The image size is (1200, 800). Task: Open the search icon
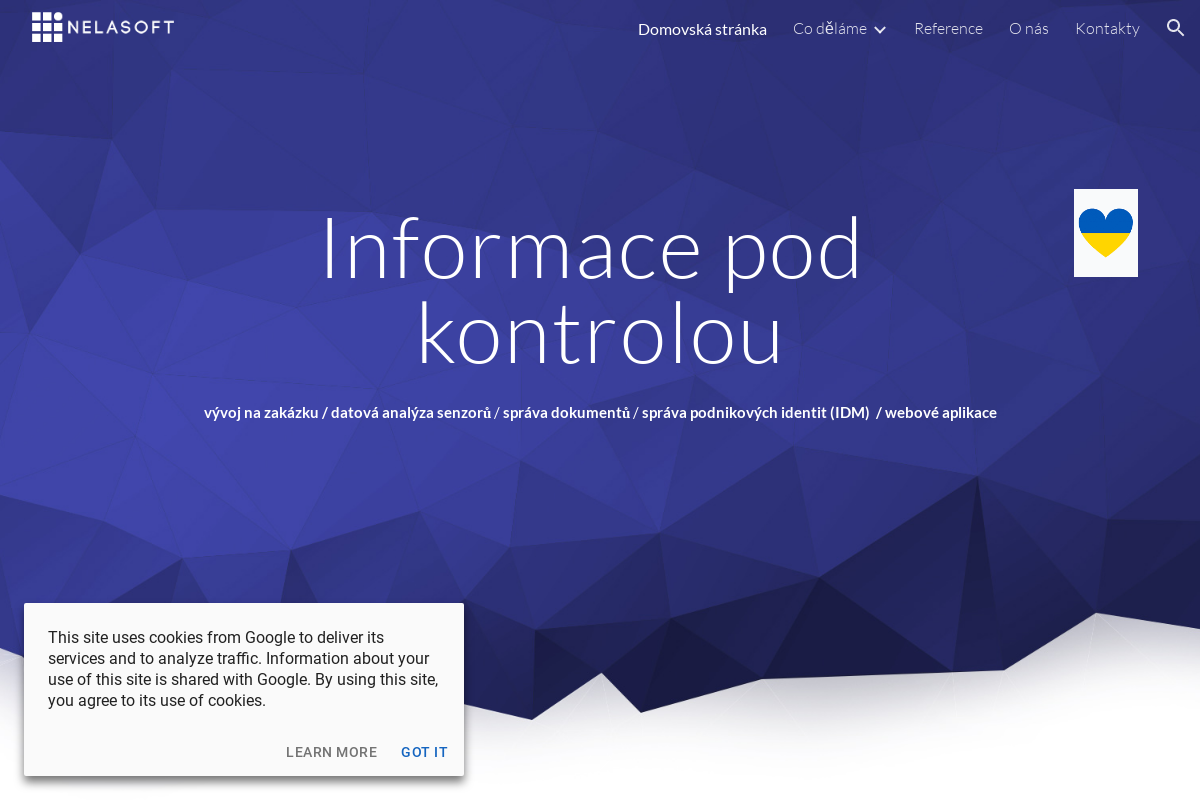click(x=1175, y=28)
